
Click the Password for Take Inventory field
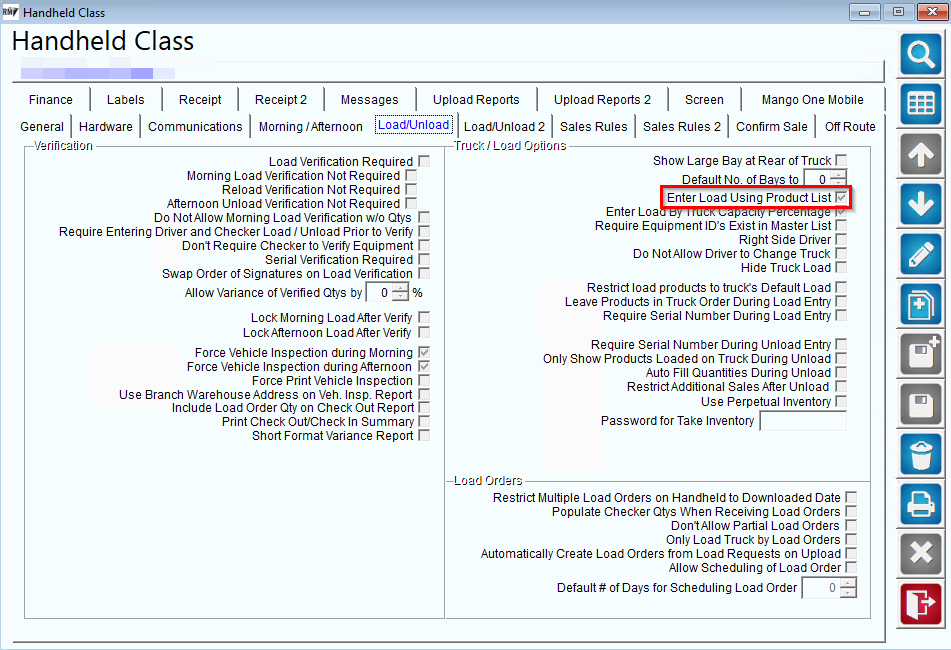(x=803, y=421)
